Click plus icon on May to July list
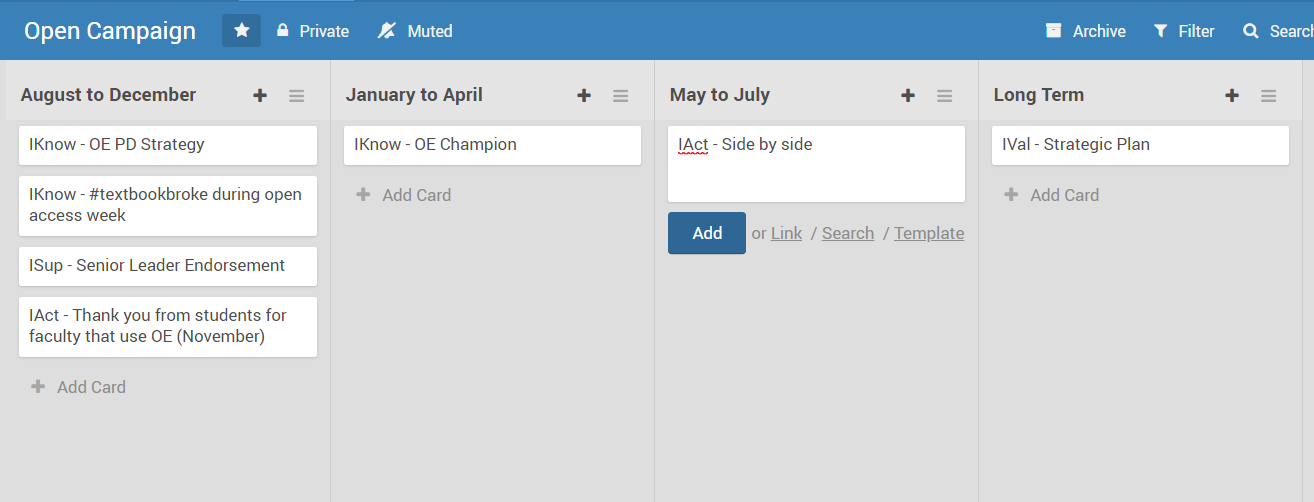The height and width of the screenshot is (502, 1314). click(908, 96)
